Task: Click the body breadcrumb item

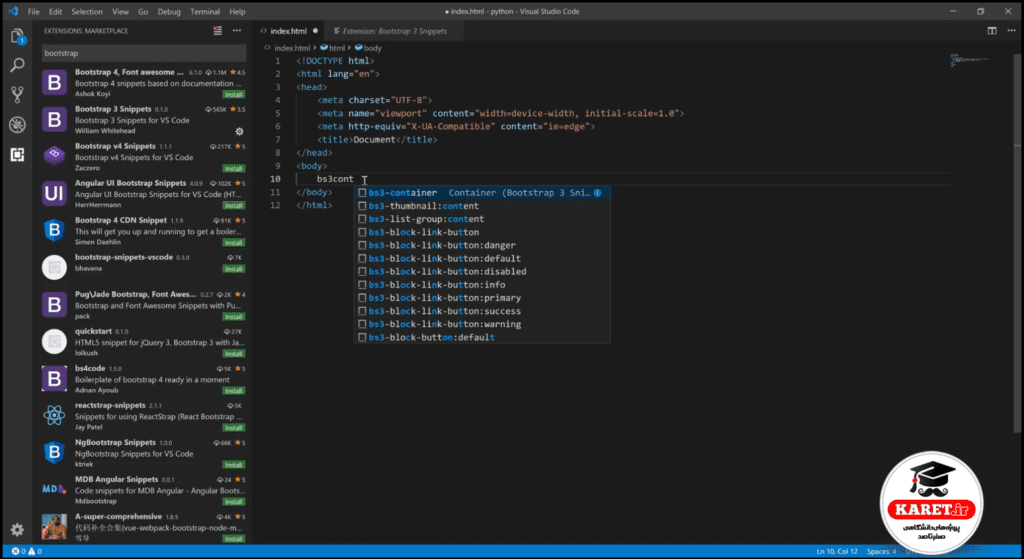Action: pos(368,48)
